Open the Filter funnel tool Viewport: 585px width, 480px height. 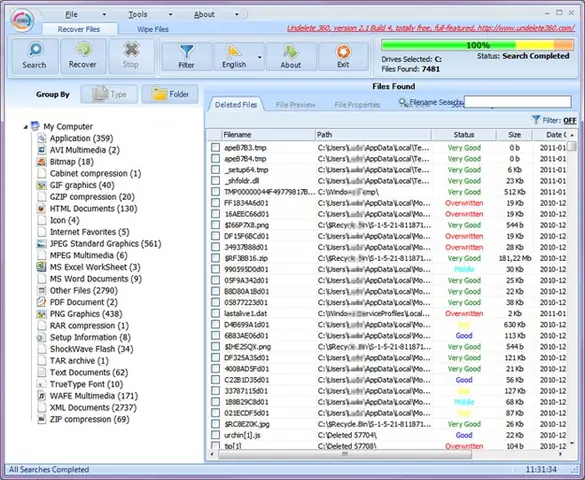(x=187, y=52)
